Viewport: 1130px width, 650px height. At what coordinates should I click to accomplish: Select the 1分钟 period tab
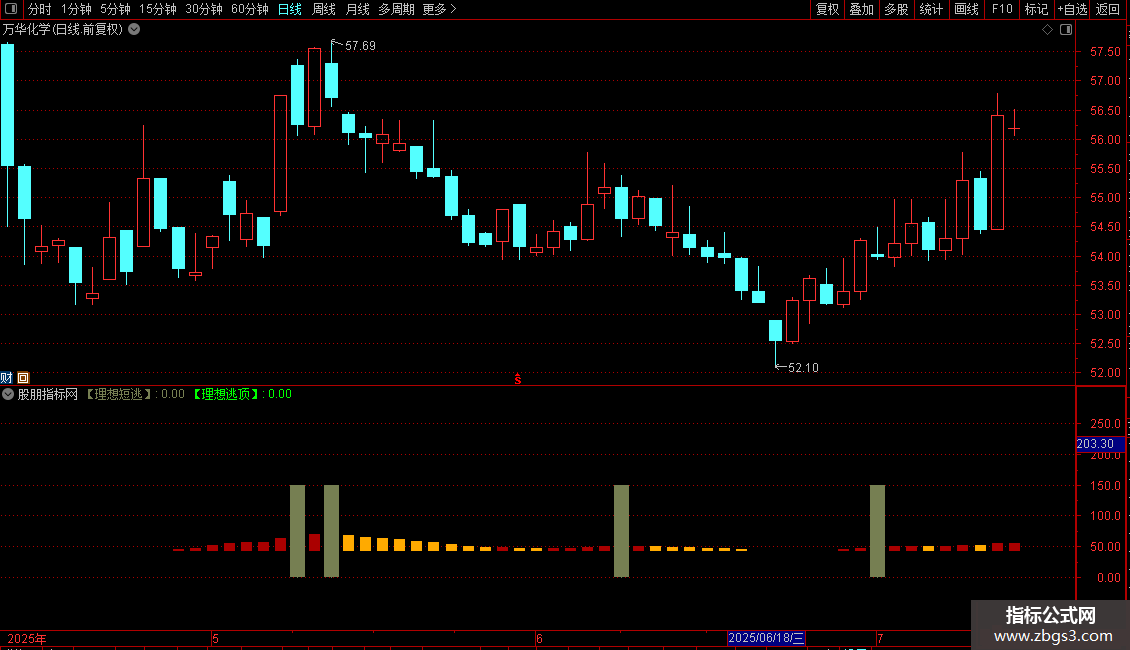pos(76,9)
